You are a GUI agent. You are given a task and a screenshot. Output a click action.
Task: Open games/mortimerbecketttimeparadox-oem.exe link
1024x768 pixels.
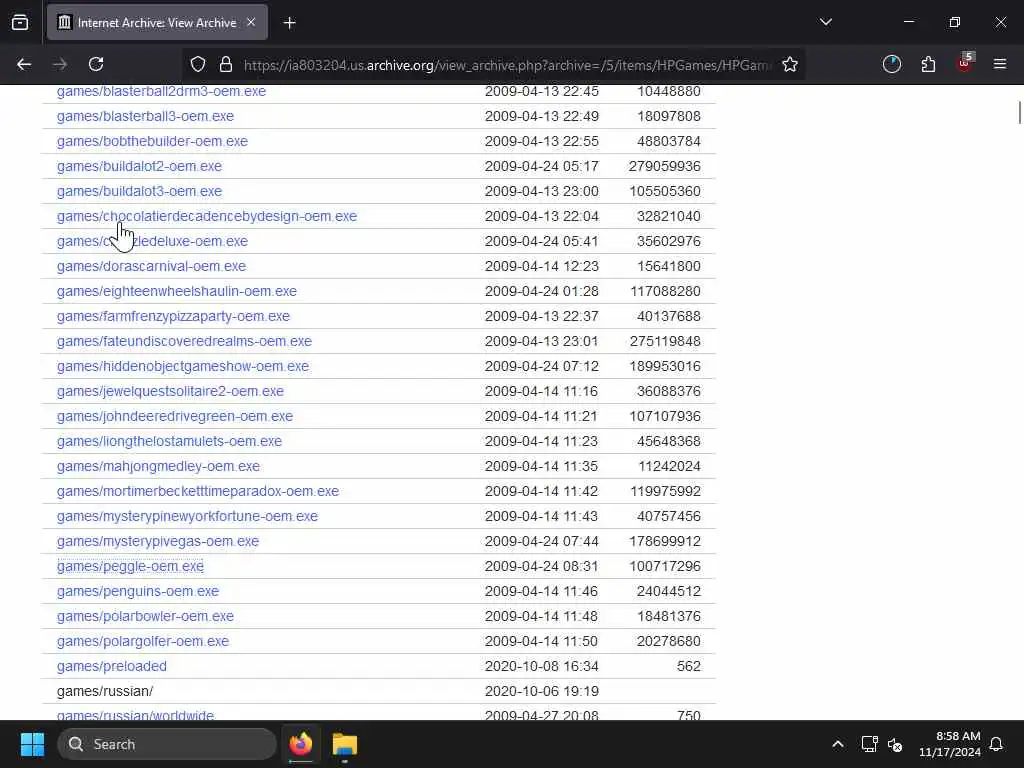(x=198, y=491)
